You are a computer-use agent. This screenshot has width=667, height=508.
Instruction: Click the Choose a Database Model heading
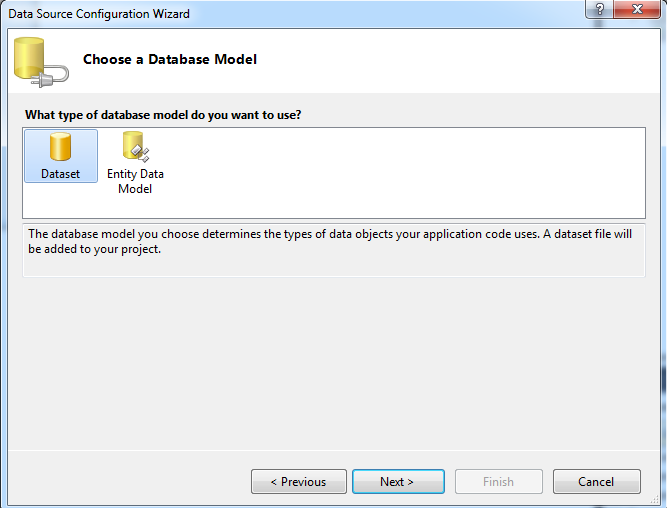click(170, 59)
